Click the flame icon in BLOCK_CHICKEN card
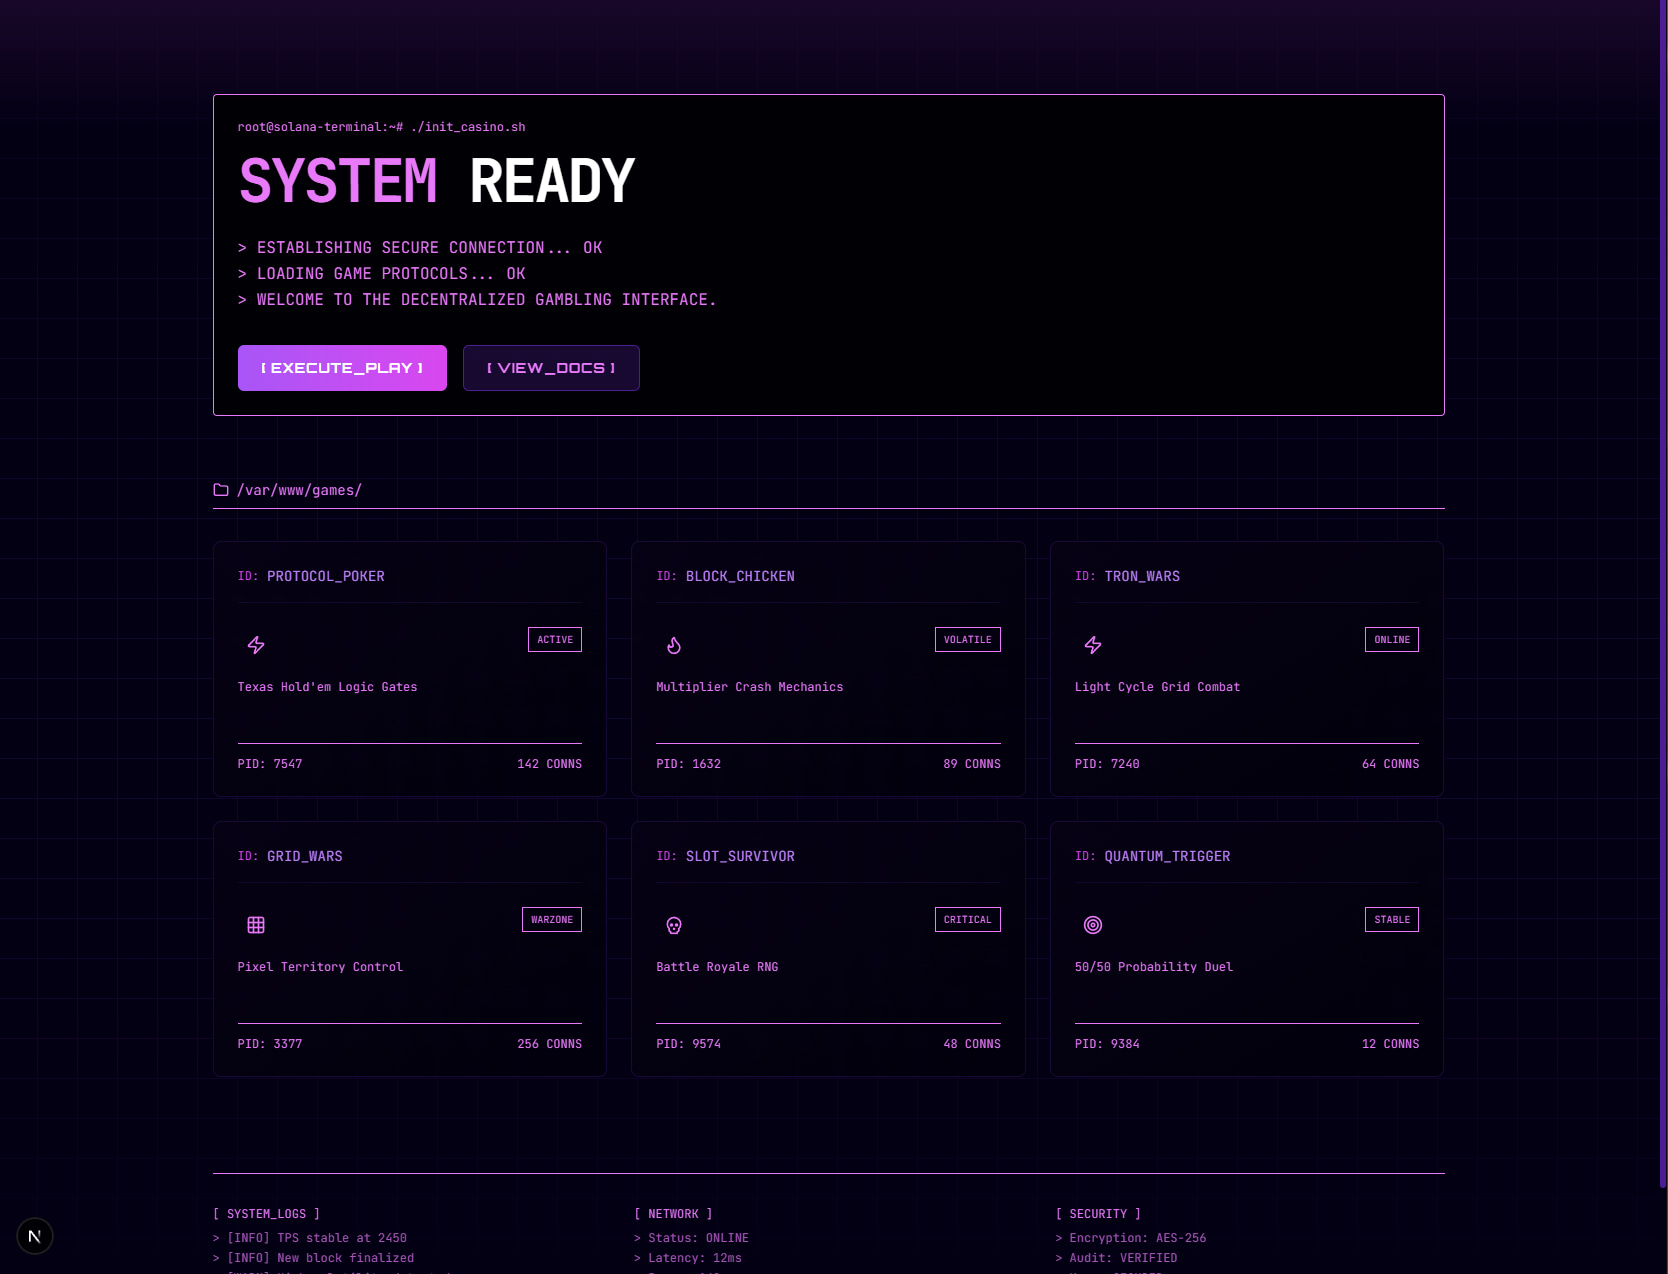This screenshot has width=1668, height=1274. pyautogui.click(x=674, y=645)
